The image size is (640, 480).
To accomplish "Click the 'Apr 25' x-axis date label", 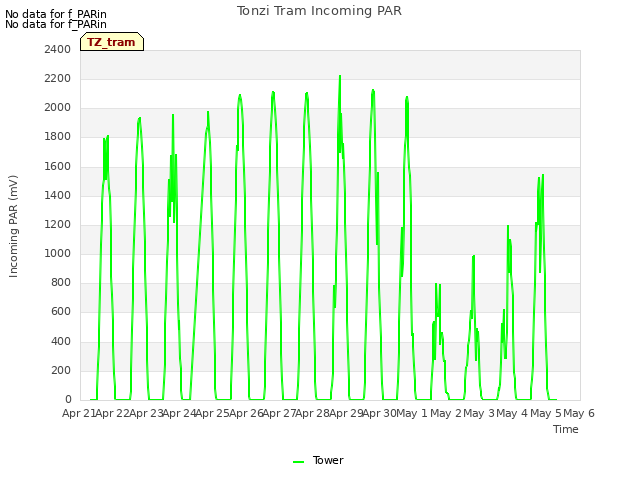I will [x=212, y=413].
